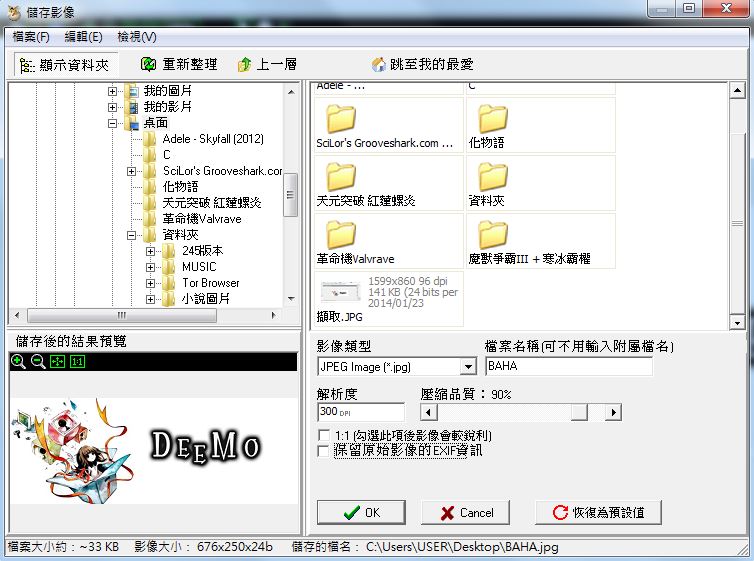
Task: Select 天元突破 紅蓮螺炎 in folder tree
Action: click(x=212, y=202)
